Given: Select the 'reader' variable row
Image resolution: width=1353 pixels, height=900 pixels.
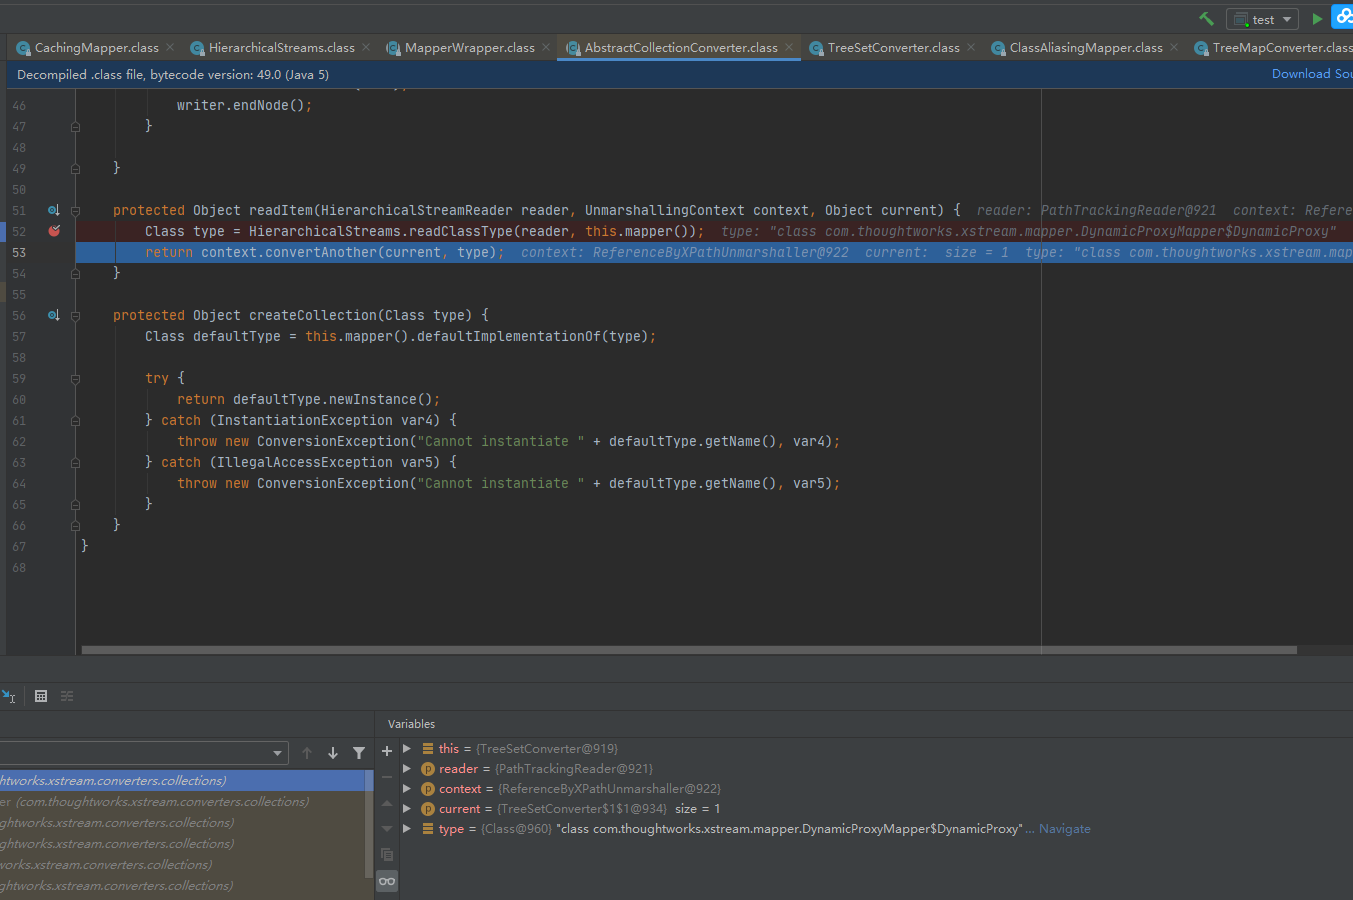Looking at the screenshot, I should pos(876,769).
